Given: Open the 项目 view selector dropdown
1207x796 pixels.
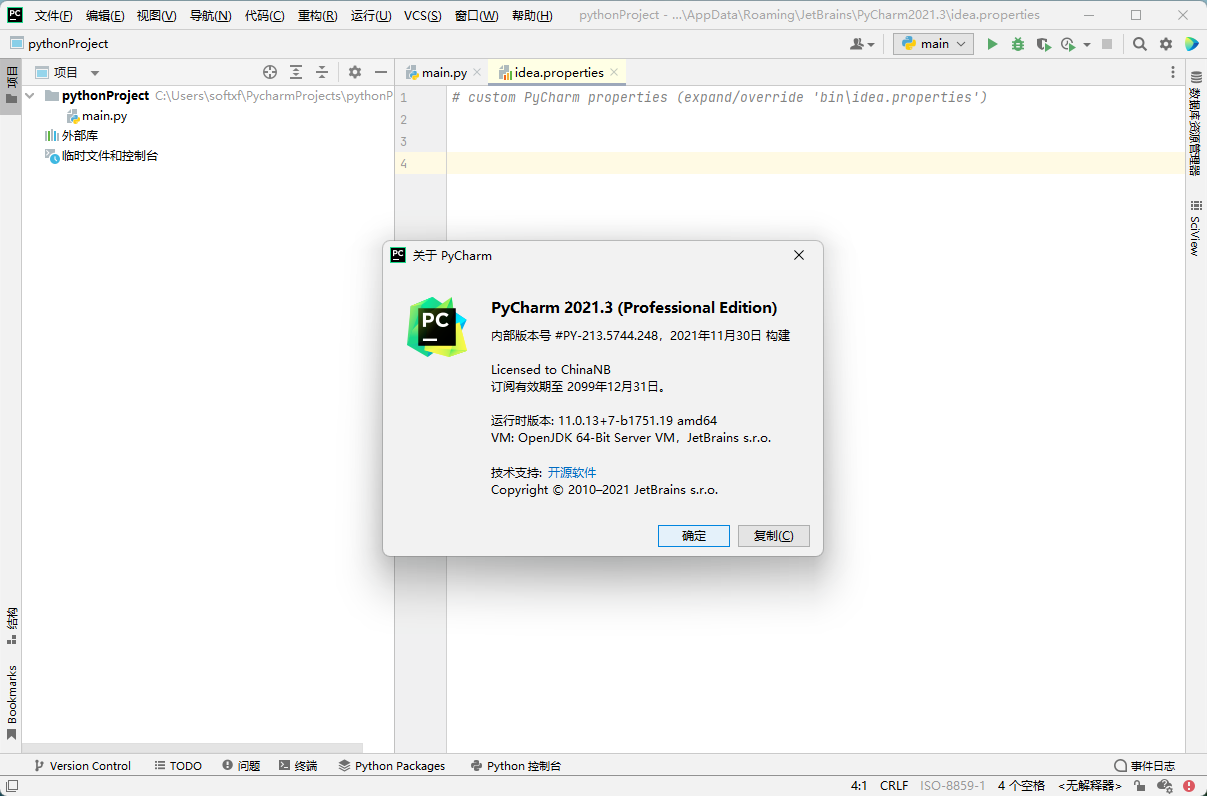Looking at the screenshot, I should [67, 72].
